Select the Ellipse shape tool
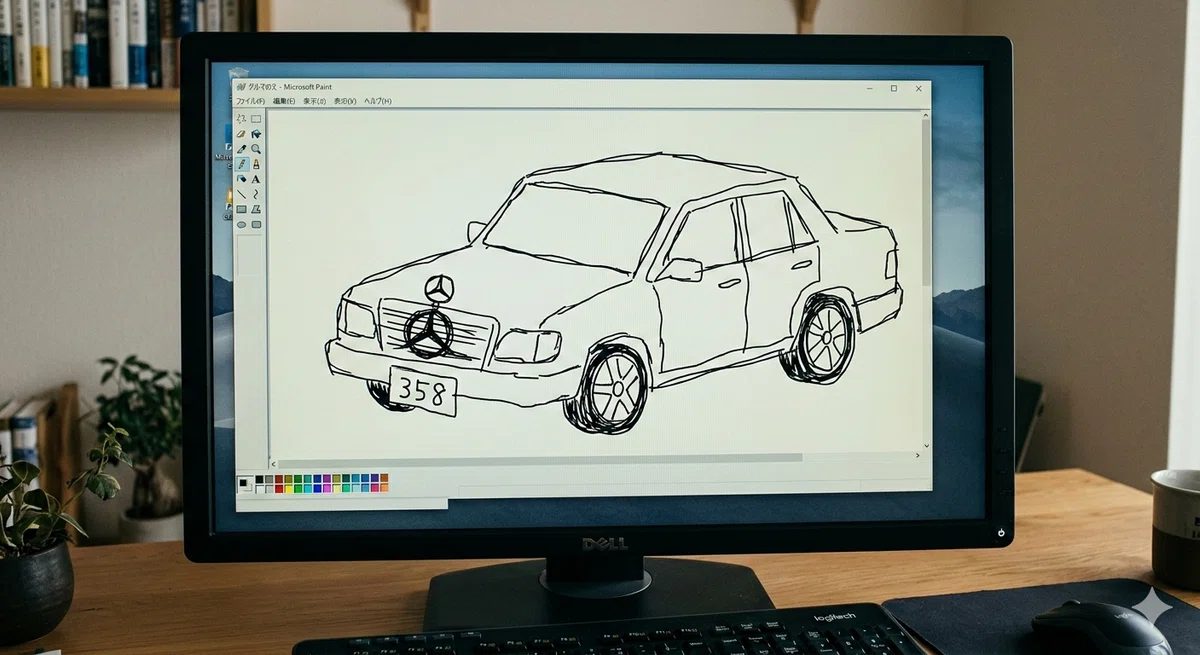1200x655 pixels. pyautogui.click(x=241, y=225)
